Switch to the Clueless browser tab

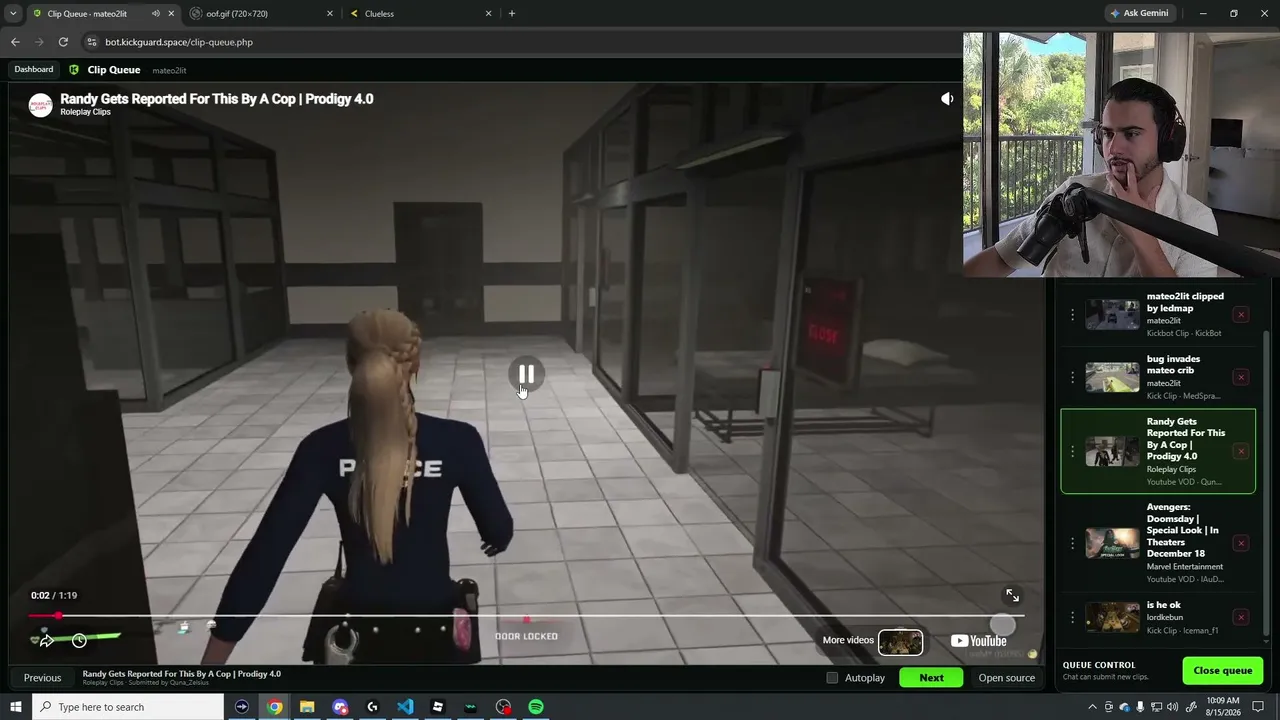coord(420,14)
